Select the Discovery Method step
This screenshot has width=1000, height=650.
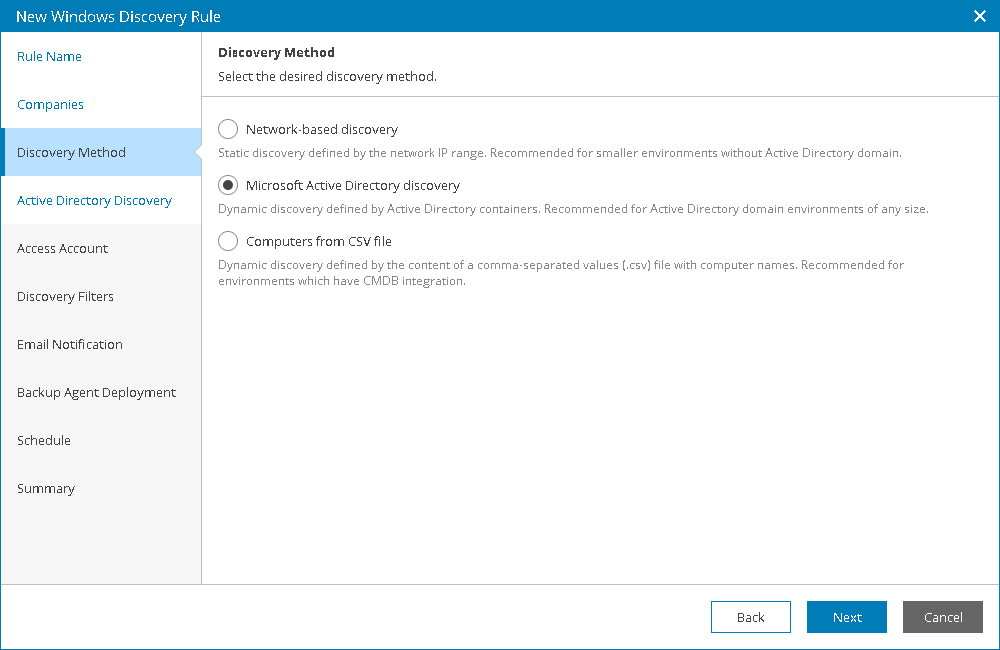pos(71,152)
